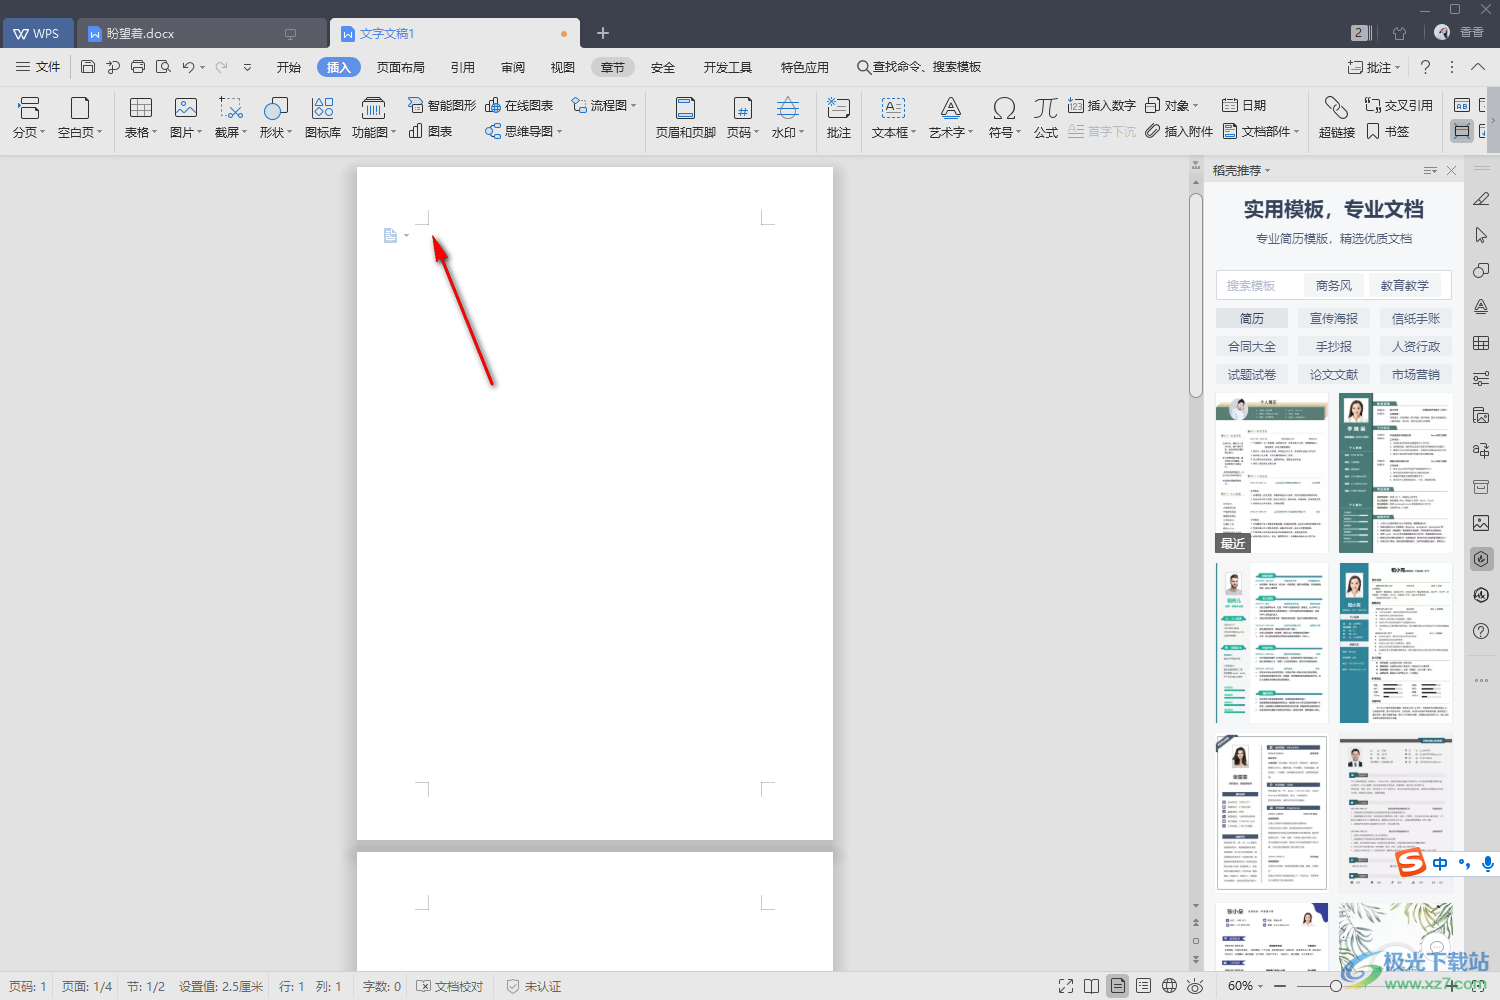This screenshot has width=1500, height=1000.
Task: Open header and footer (页眉和页脚)
Action: click(685, 118)
